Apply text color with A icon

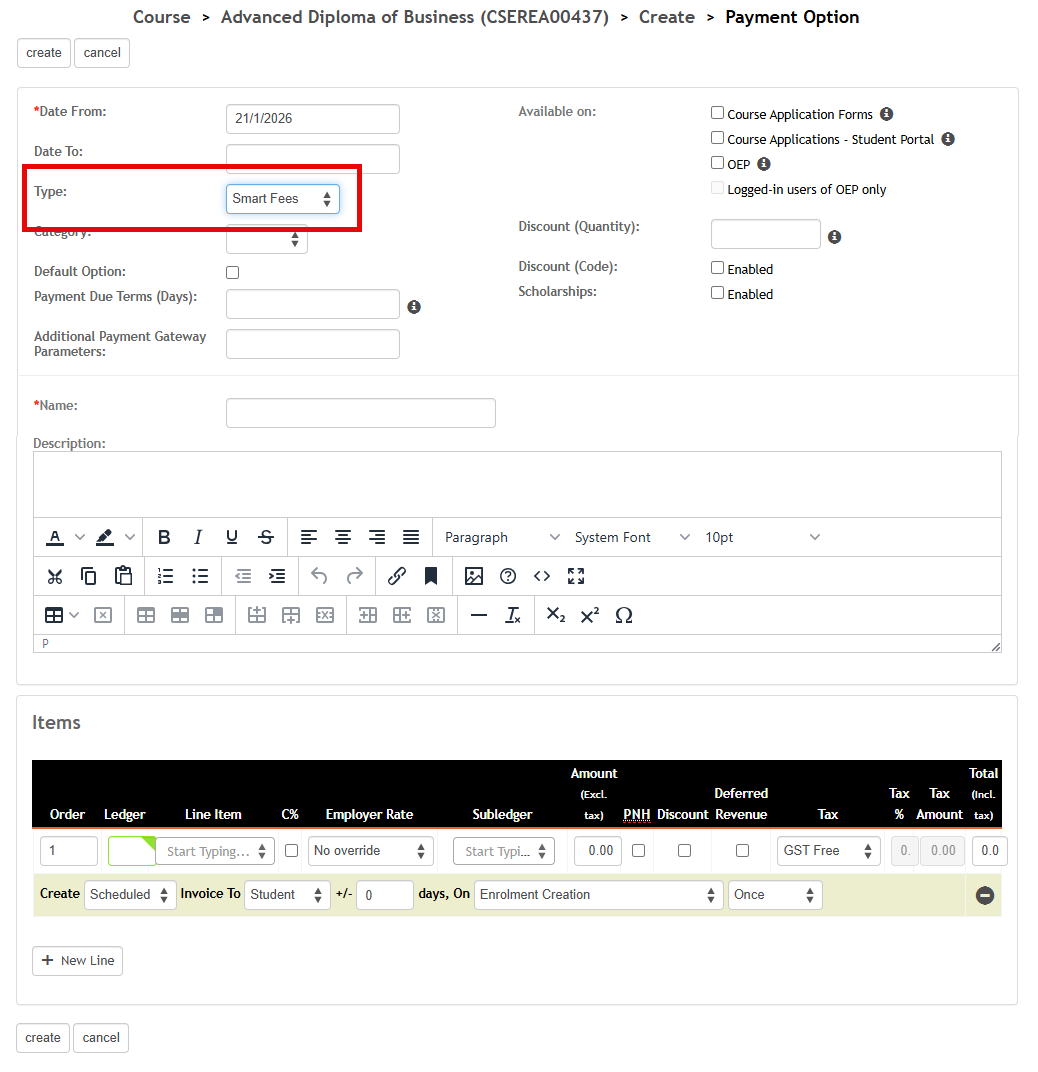coord(55,537)
